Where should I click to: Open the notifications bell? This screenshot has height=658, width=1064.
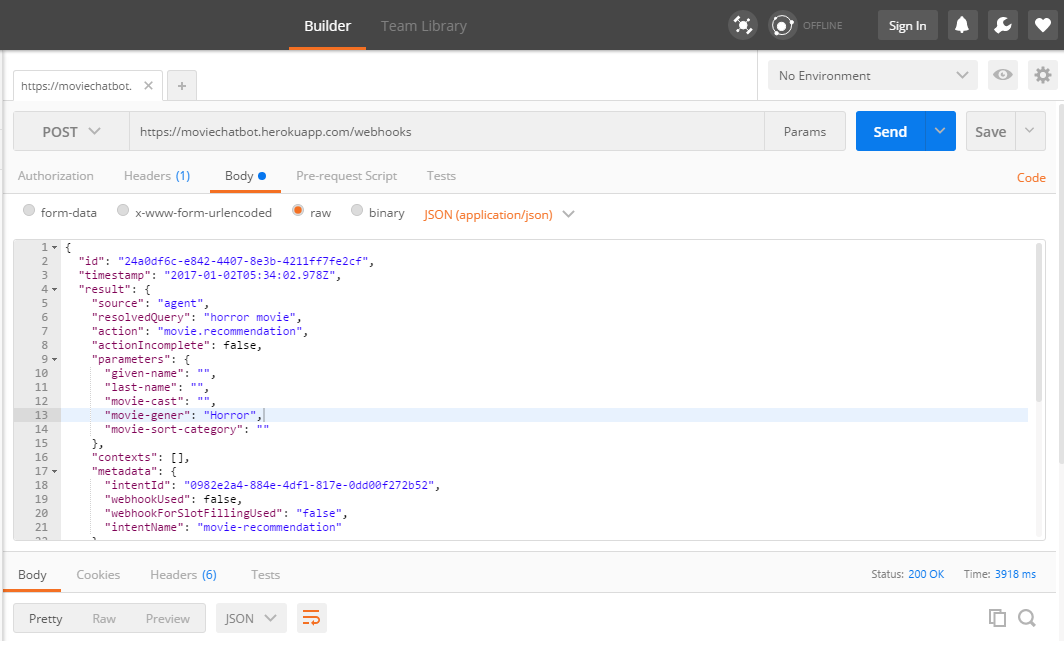click(x=962, y=25)
